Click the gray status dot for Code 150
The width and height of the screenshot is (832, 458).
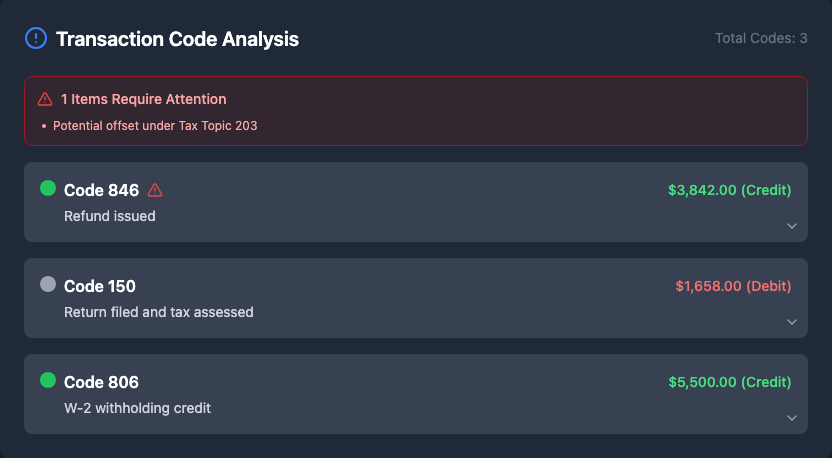[x=48, y=284]
